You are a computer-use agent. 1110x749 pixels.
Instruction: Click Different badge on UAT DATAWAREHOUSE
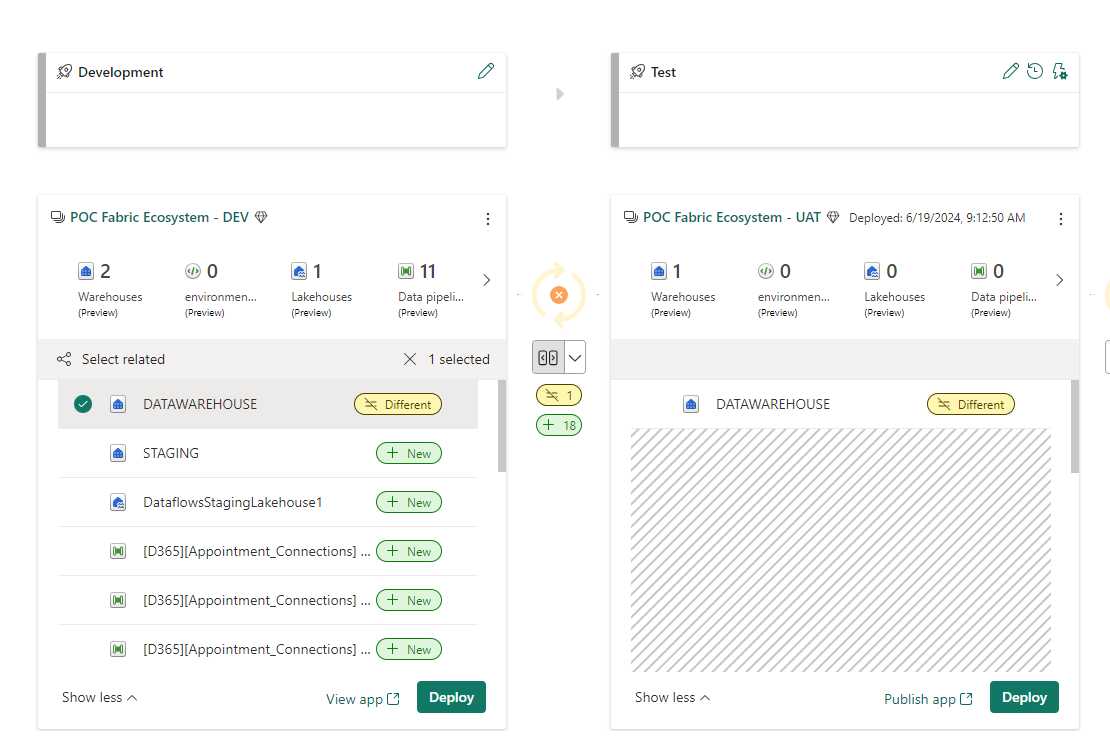[x=971, y=404]
